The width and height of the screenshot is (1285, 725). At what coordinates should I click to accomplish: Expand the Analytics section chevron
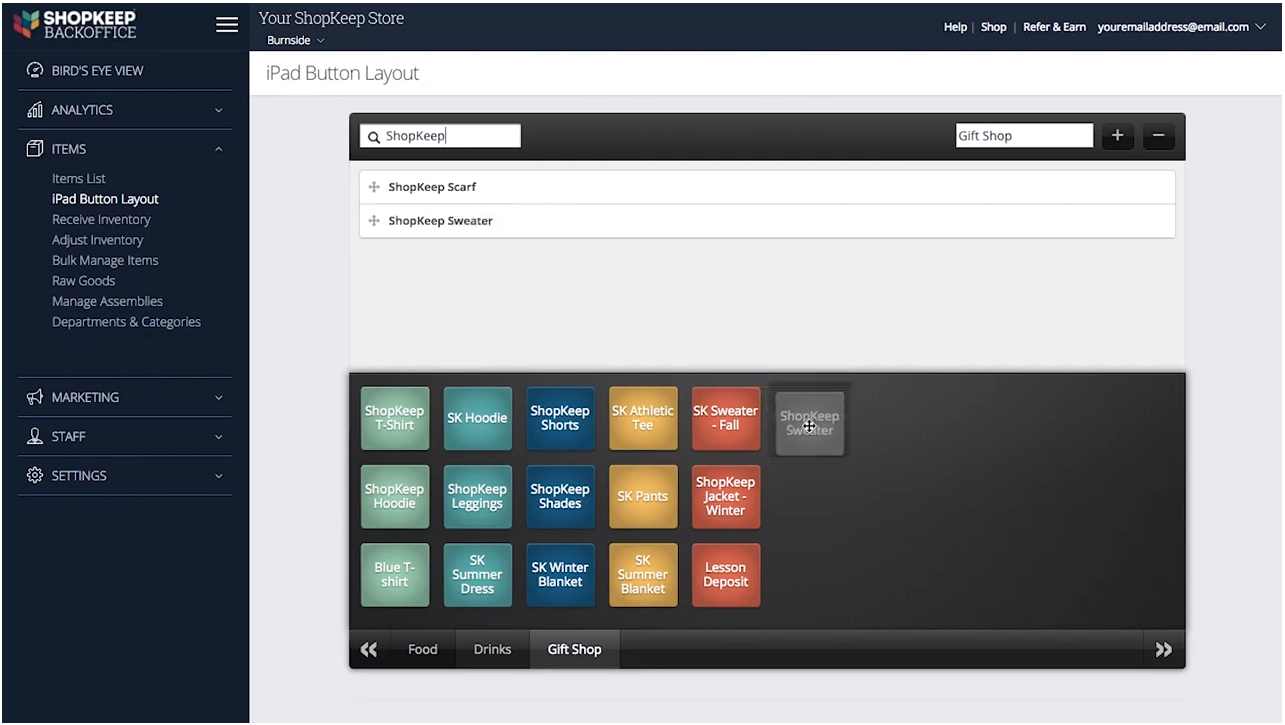tap(218, 110)
